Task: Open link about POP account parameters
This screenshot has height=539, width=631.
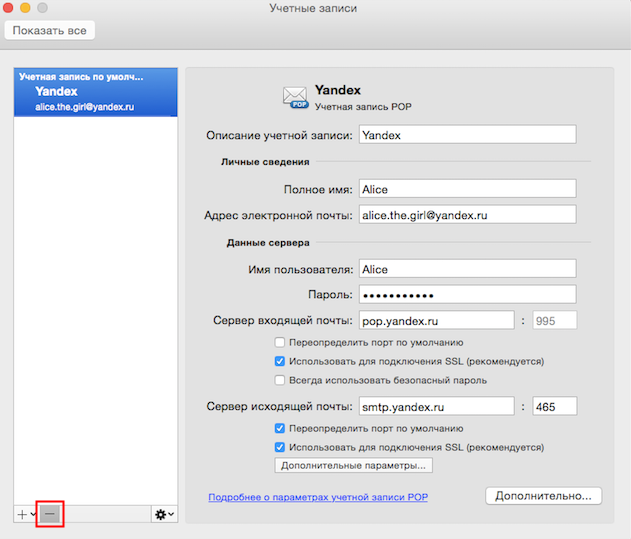Action: click(x=318, y=496)
